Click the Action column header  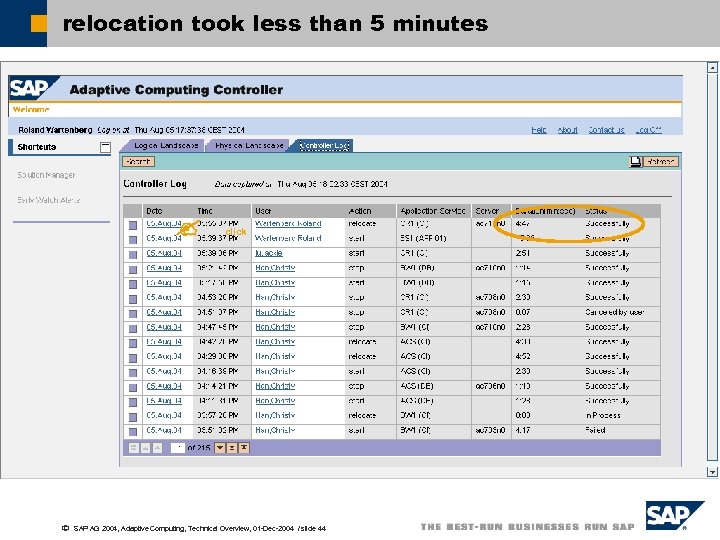pos(360,211)
